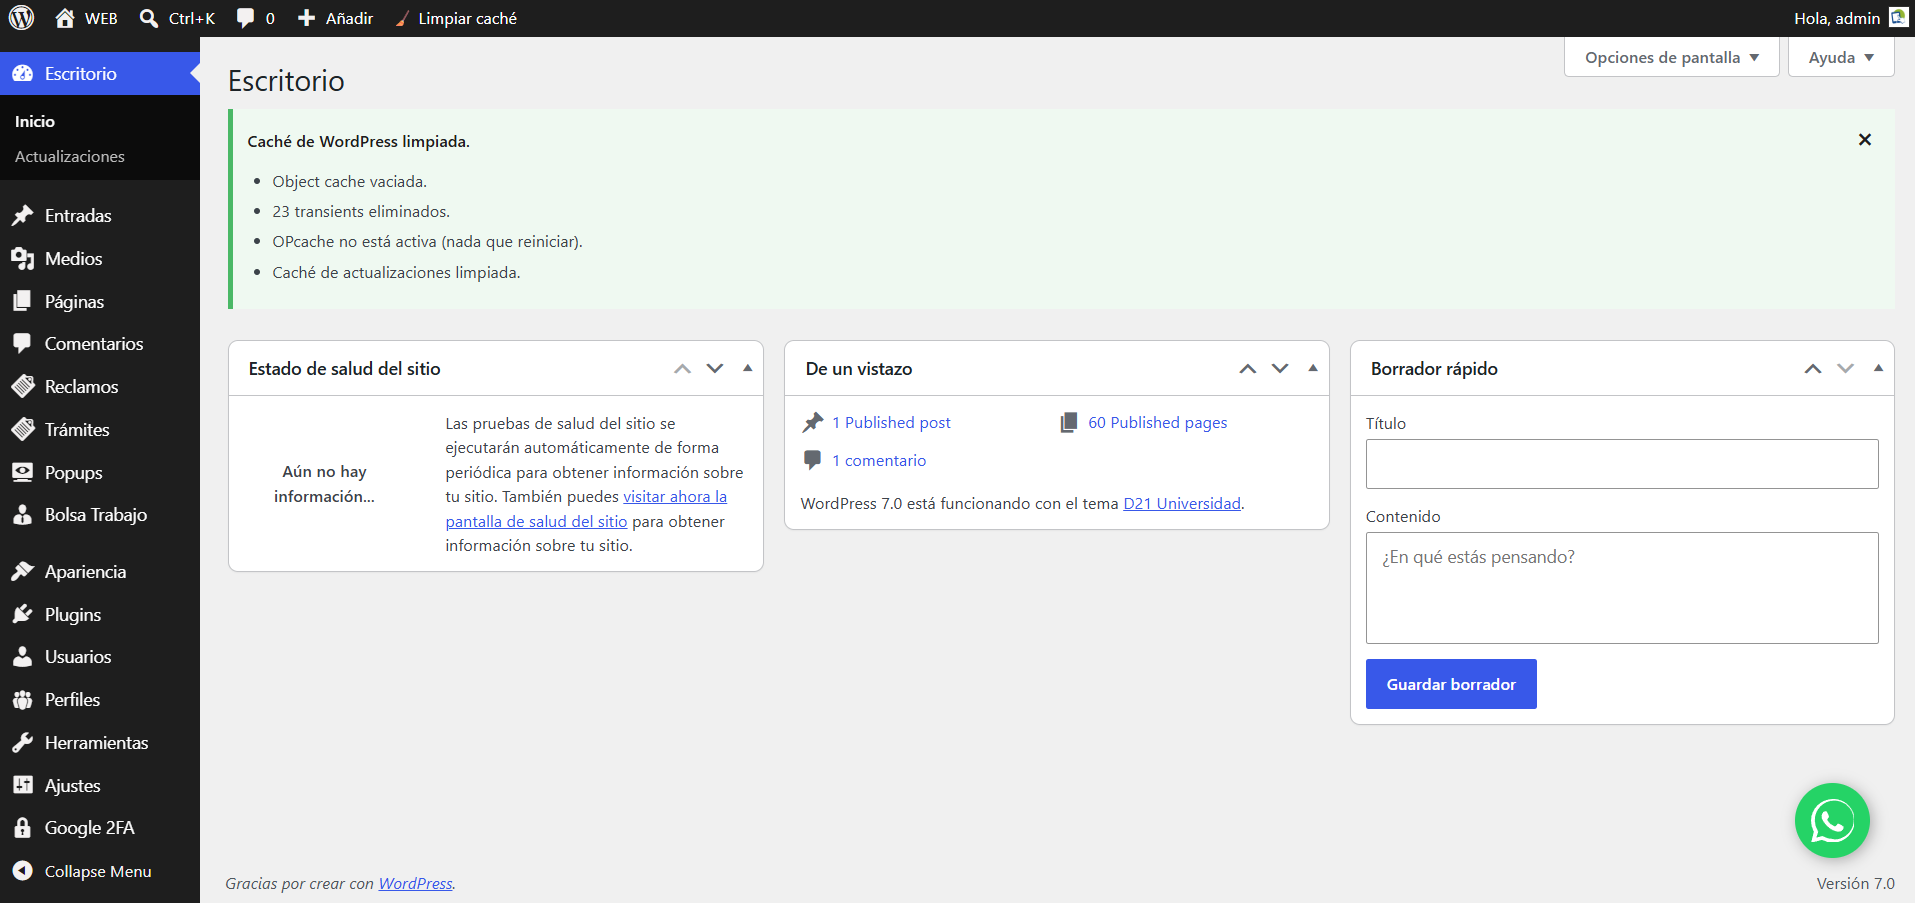Click the Medios media icon
This screenshot has height=903, width=1915.
[22, 259]
